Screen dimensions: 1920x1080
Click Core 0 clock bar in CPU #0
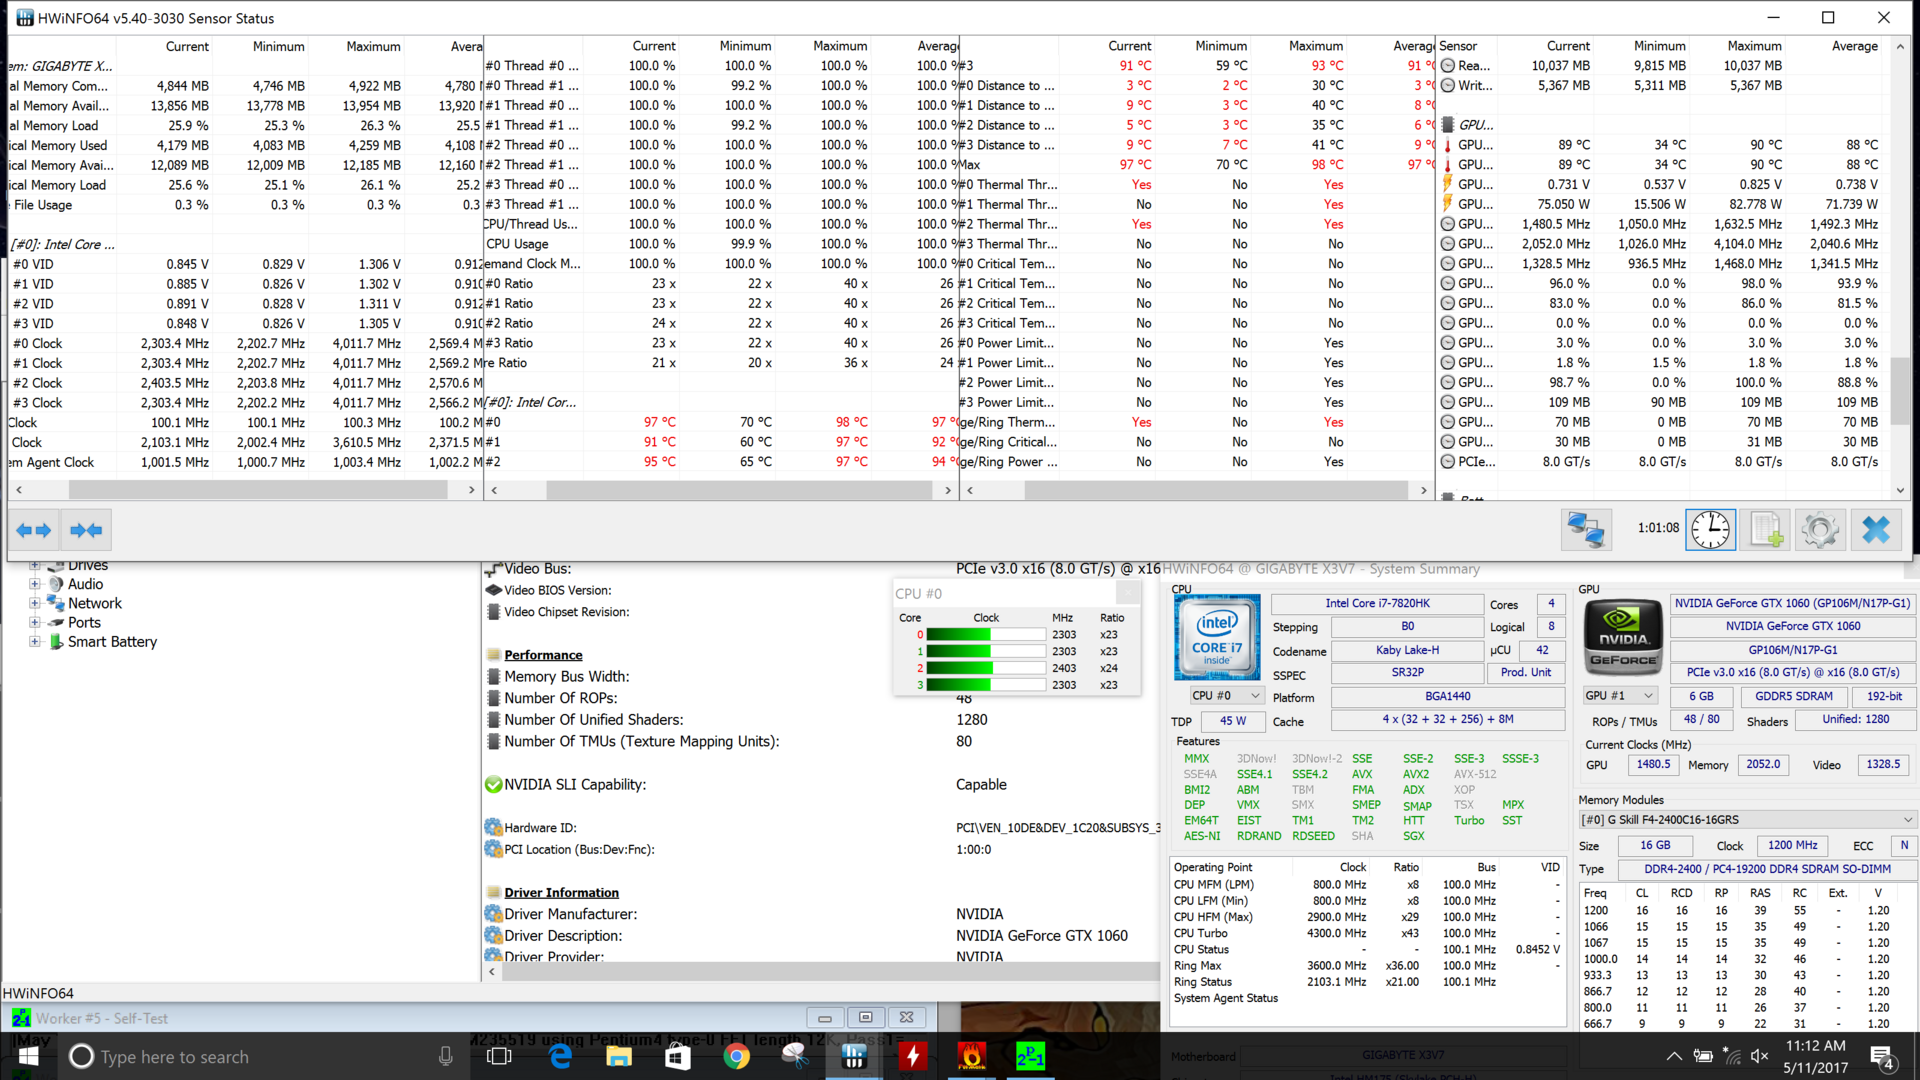click(x=985, y=635)
